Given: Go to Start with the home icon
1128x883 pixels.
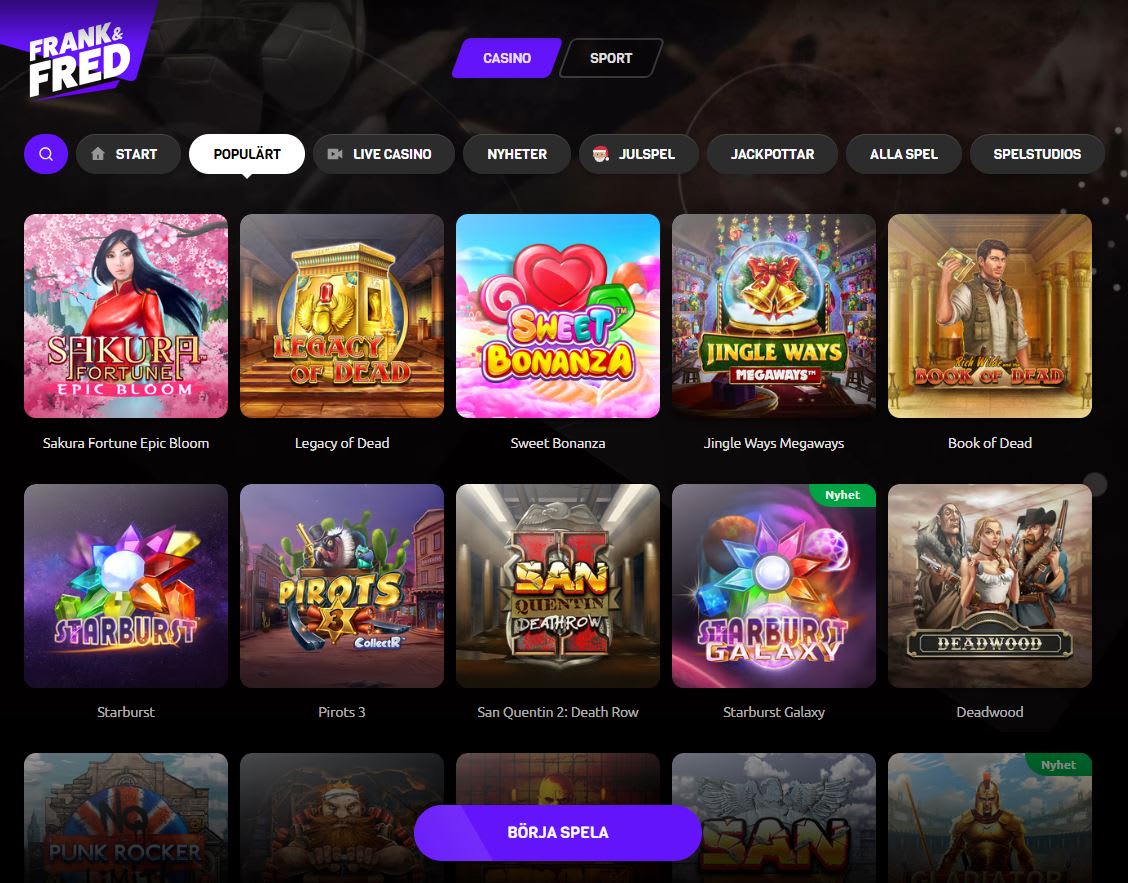Looking at the screenshot, I should click(128, 154).
